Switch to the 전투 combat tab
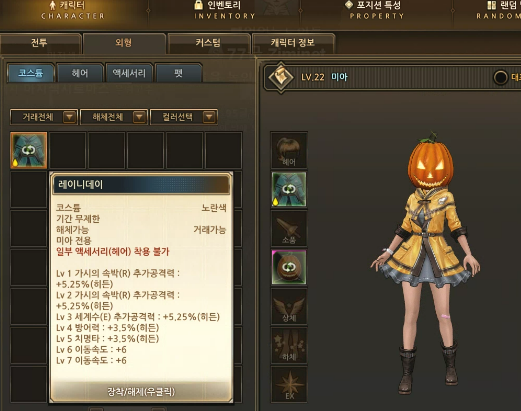The image size is (521, 411). [x=40, y=43]
